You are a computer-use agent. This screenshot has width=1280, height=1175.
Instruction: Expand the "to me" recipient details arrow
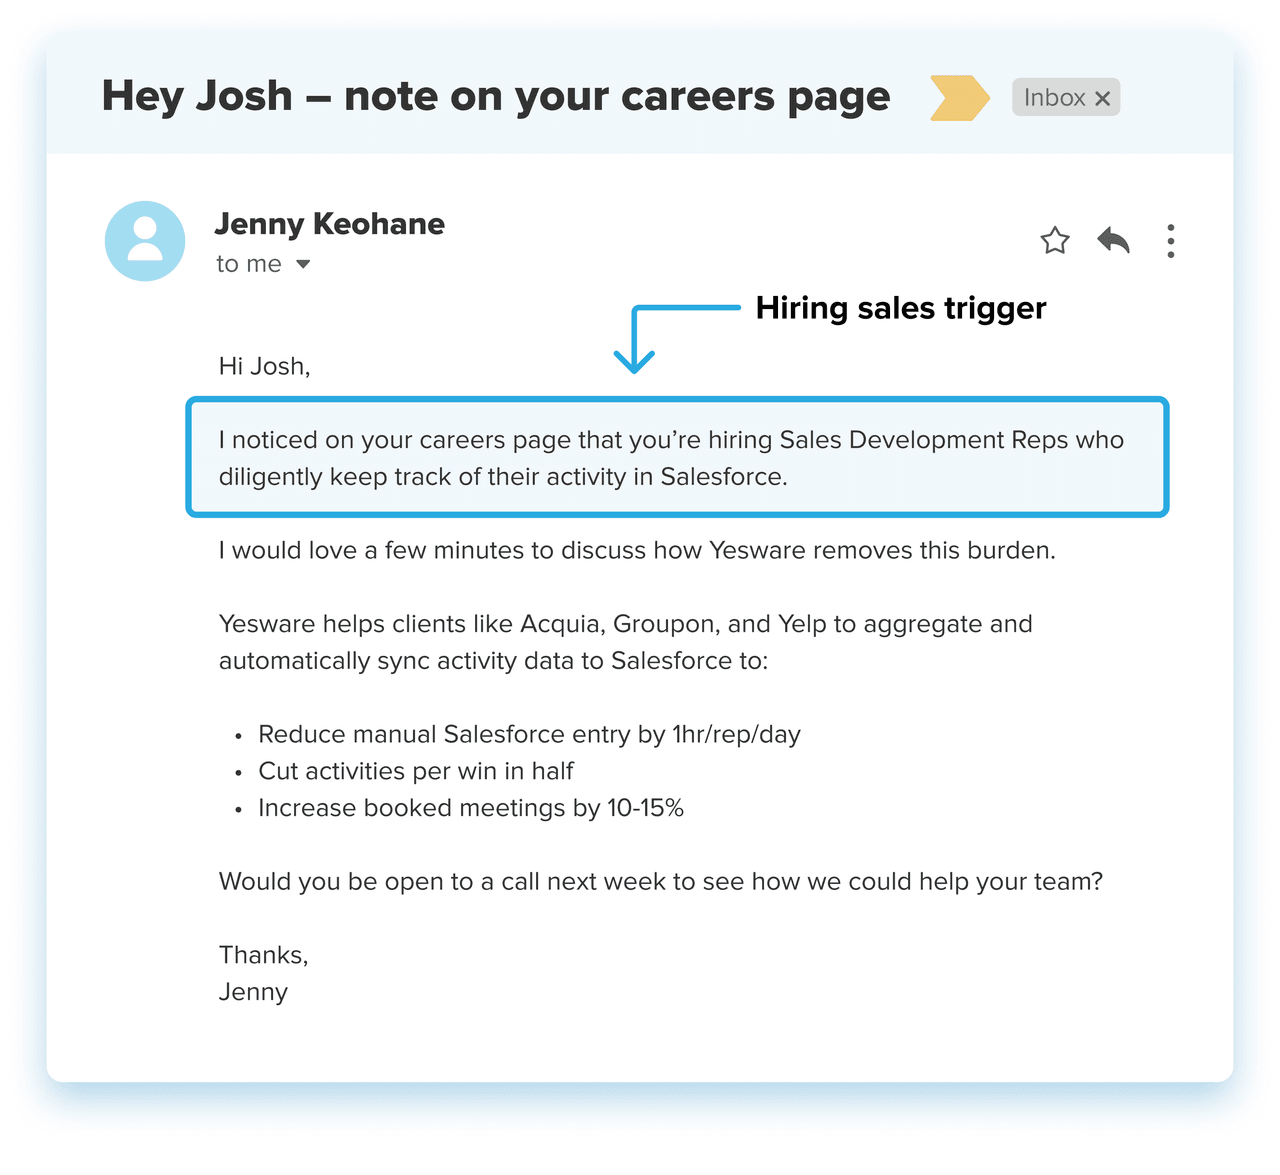pos(304,265)
